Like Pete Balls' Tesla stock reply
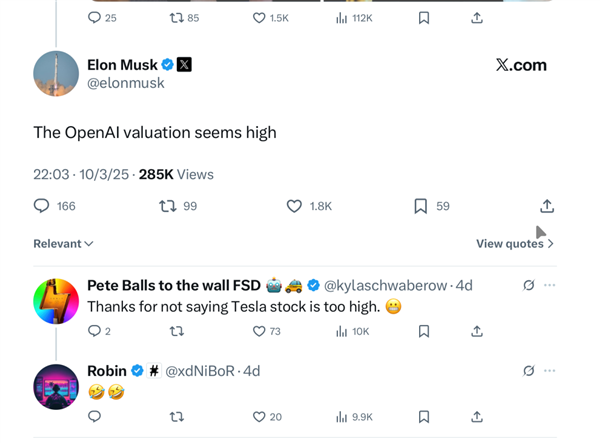The height and width of the screenshot is (443, 600). [259, 331]
